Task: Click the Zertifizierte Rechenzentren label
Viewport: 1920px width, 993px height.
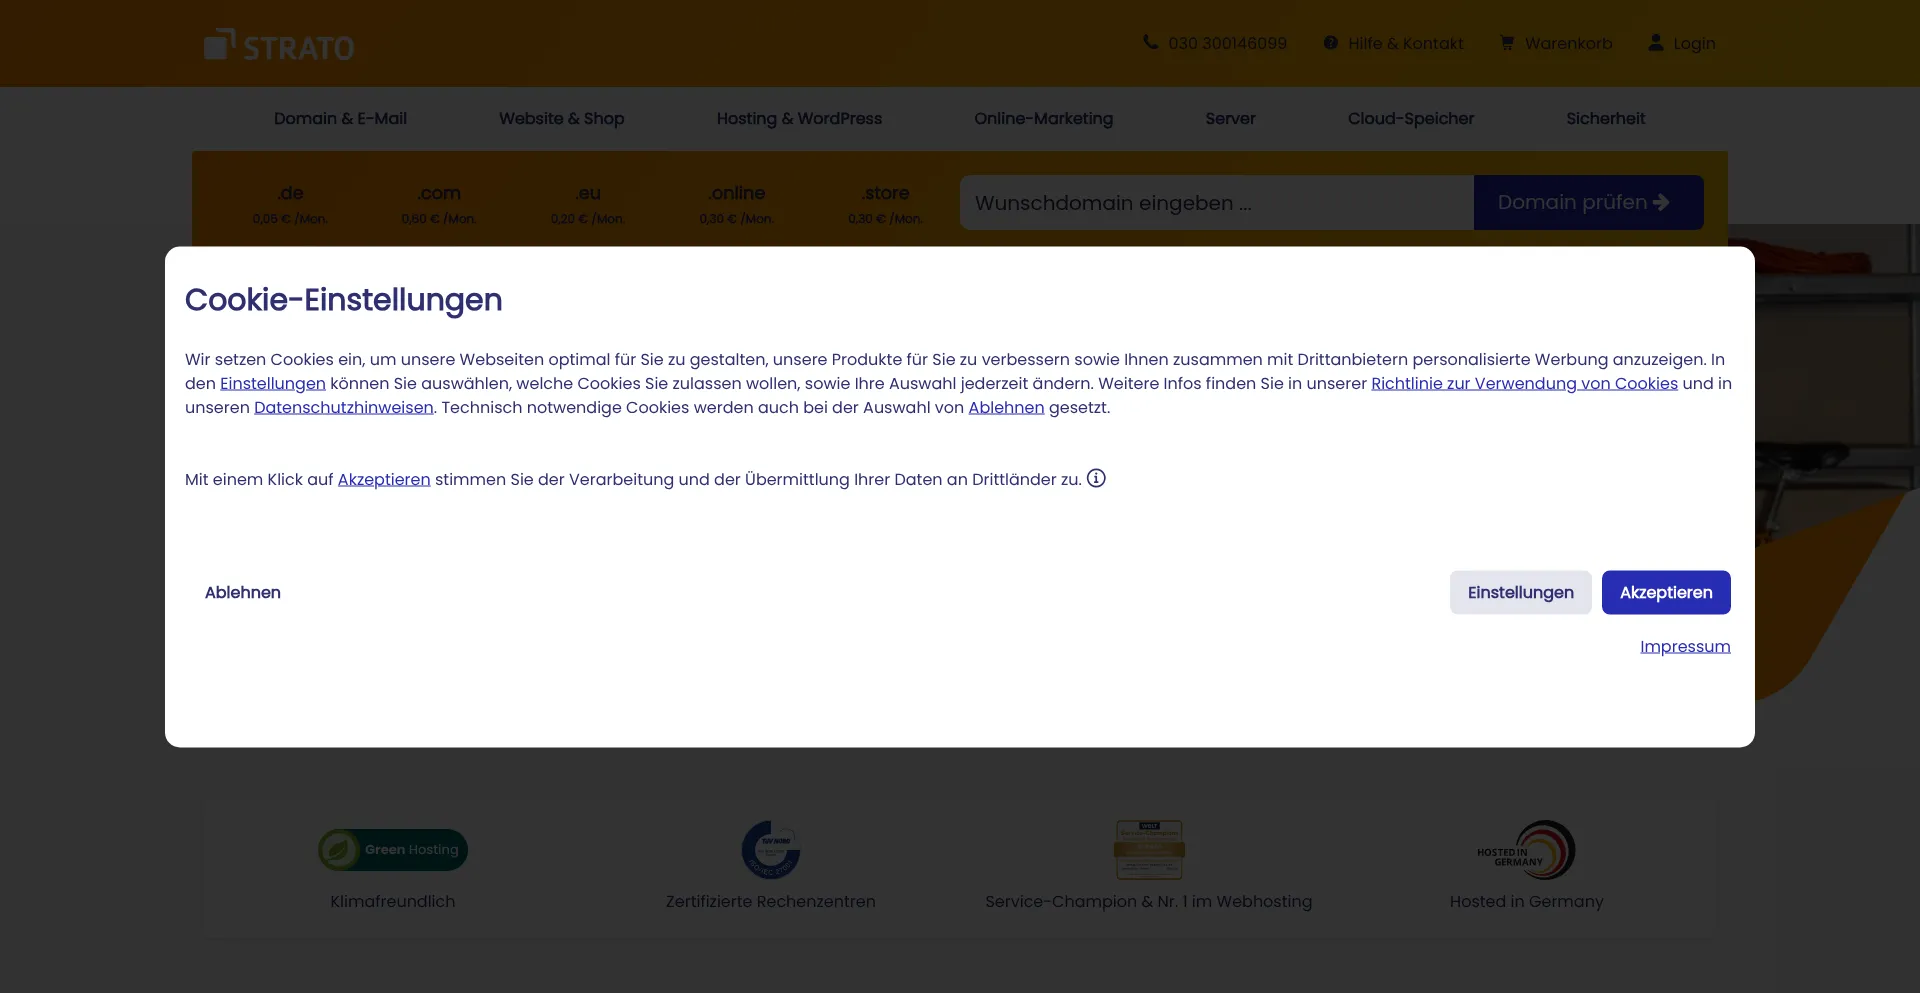Action: coord(771,902)
